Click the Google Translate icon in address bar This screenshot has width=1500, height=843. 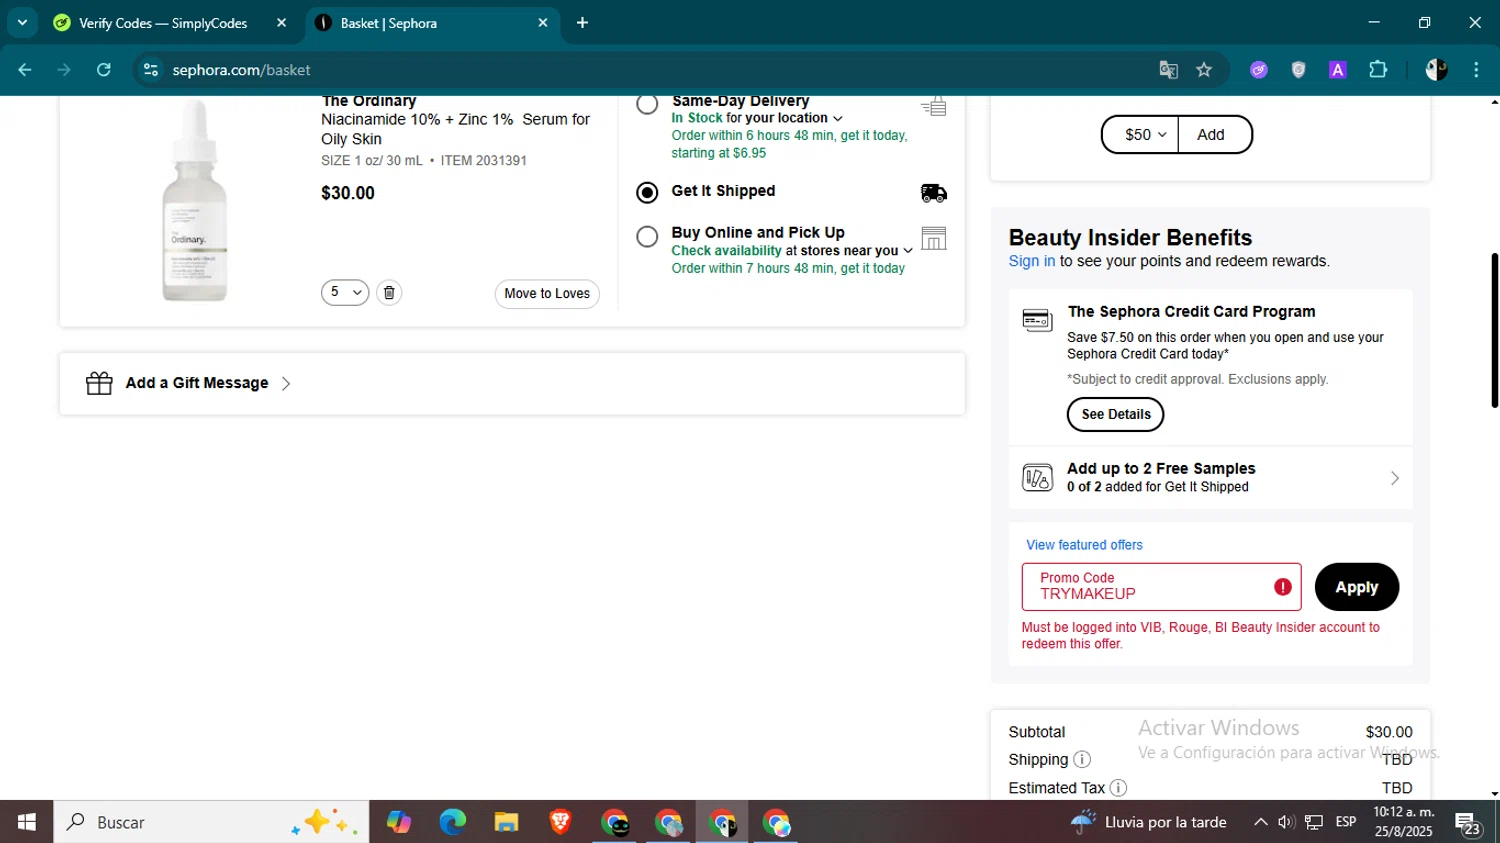(x=1168, y=70)
